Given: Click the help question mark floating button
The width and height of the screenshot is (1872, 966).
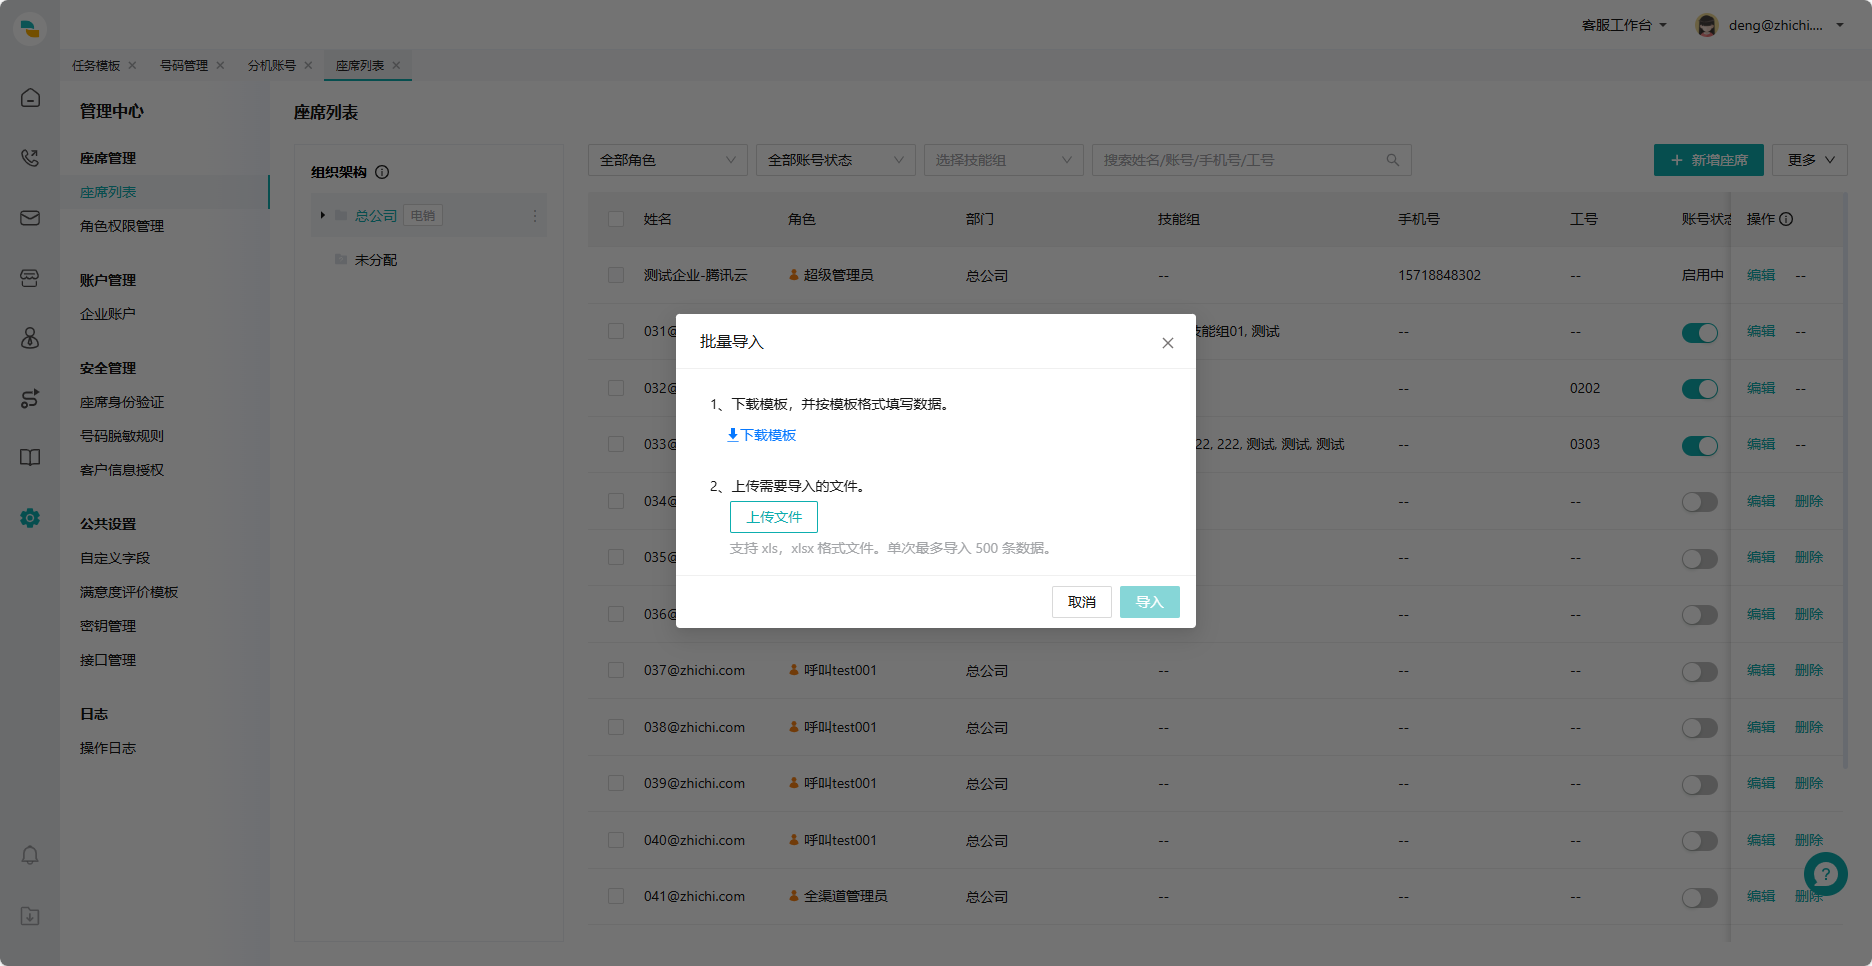Looking at the screenshot, I should 1826,874.
